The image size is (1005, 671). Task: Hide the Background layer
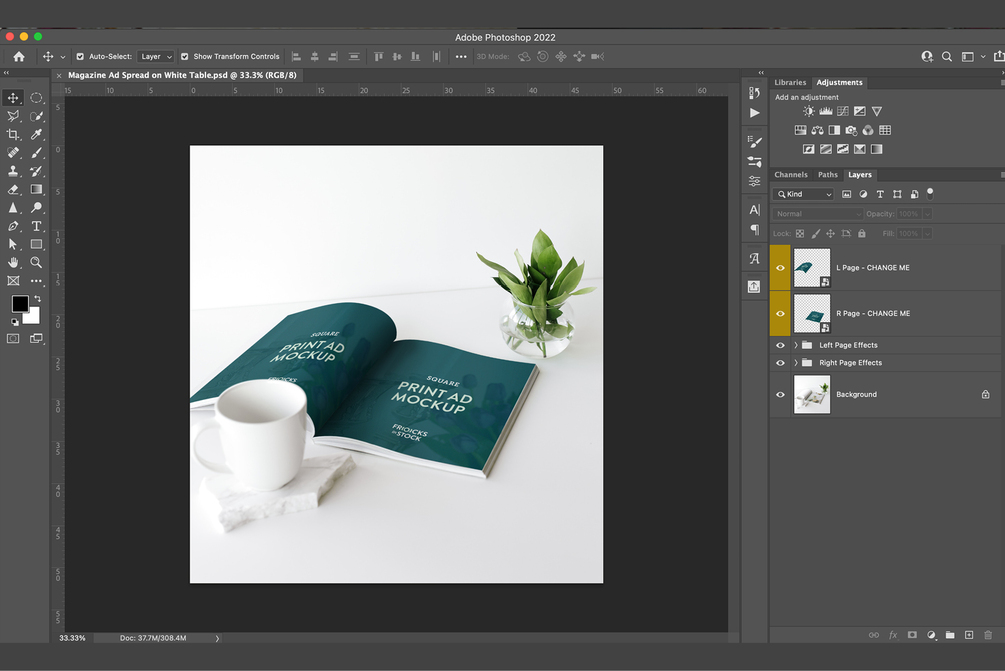pyautogui.click(x=780, y=394)
